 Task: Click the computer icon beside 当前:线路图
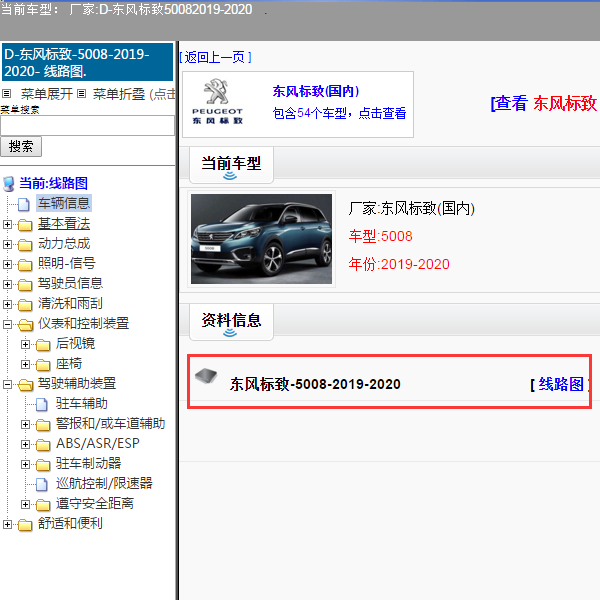9,184
